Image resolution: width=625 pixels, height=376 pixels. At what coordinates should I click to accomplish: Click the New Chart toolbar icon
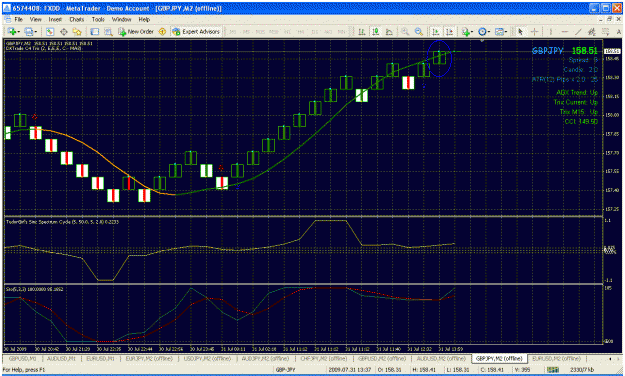(x=11, y=31)
